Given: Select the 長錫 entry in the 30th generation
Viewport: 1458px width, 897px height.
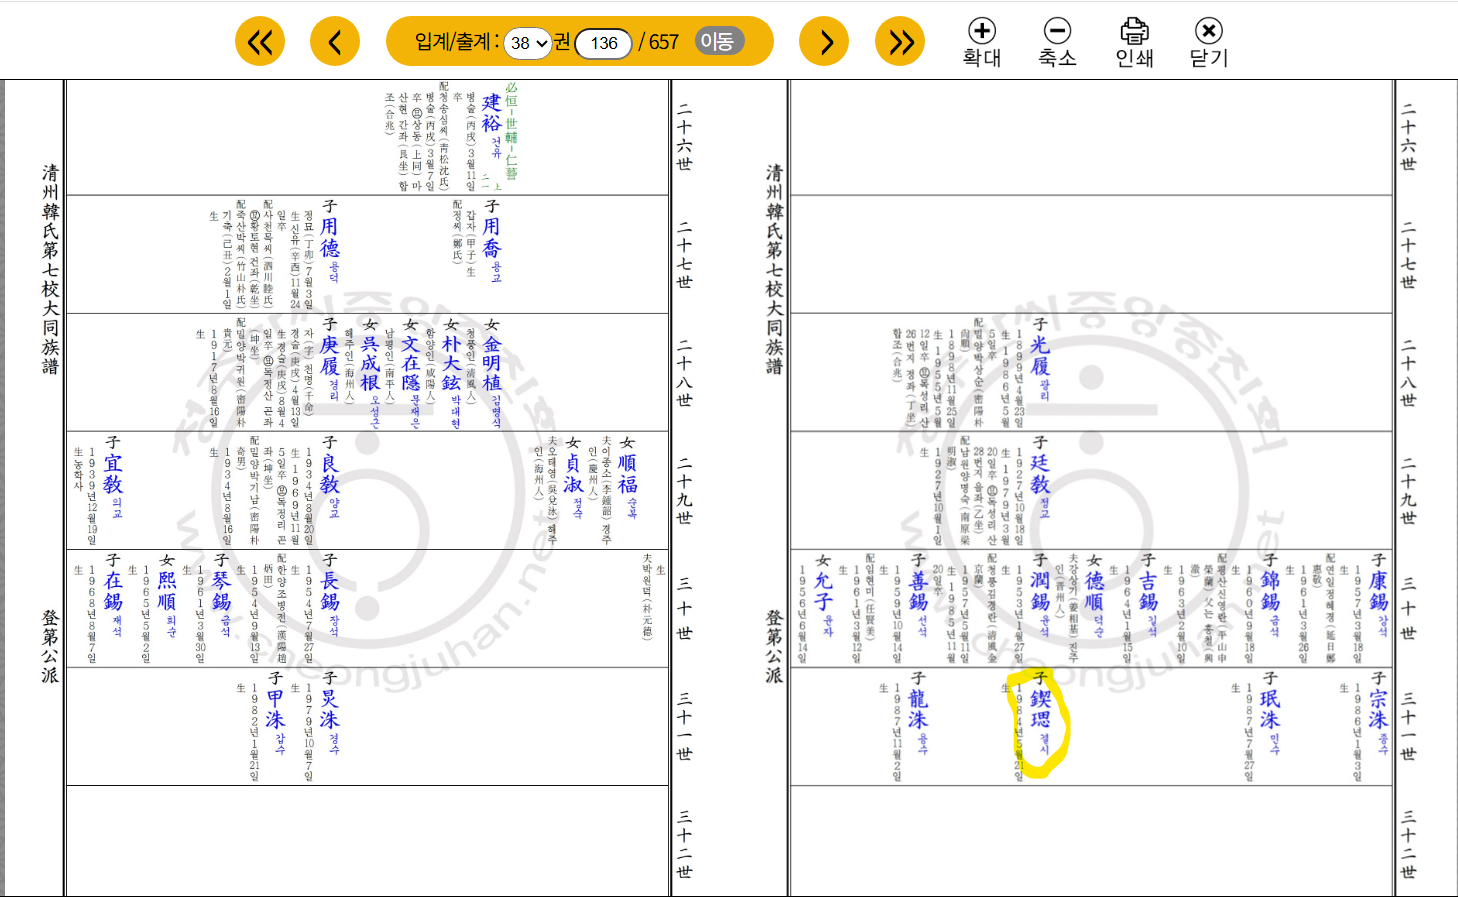Looking at the screenshot, I should pyautogui.click(x=329, y=591).
